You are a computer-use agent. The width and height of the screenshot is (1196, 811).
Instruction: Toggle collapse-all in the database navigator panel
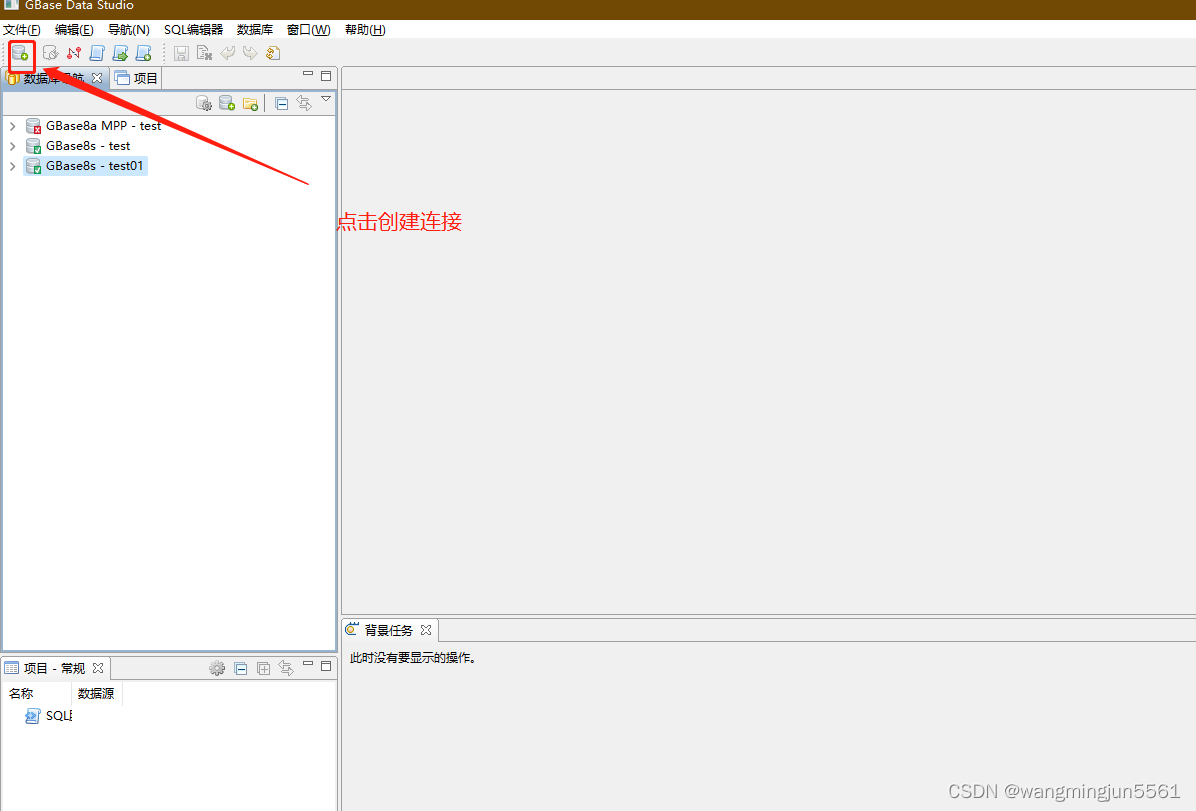[x=281, y=102]
